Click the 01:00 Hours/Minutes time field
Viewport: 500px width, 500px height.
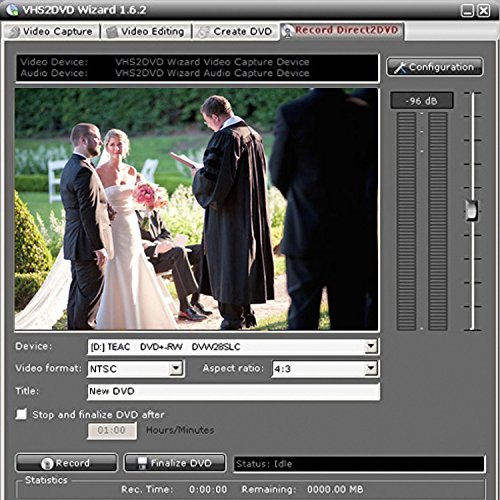click(112, 430)
